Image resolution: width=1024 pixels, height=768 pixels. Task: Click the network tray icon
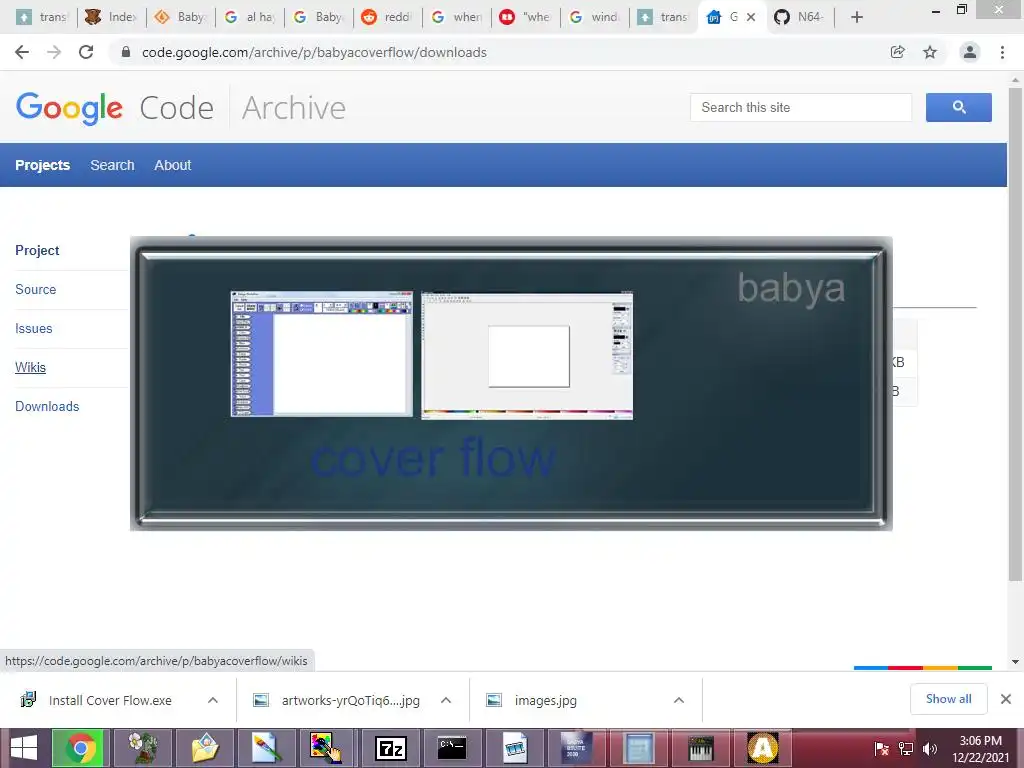906,748
